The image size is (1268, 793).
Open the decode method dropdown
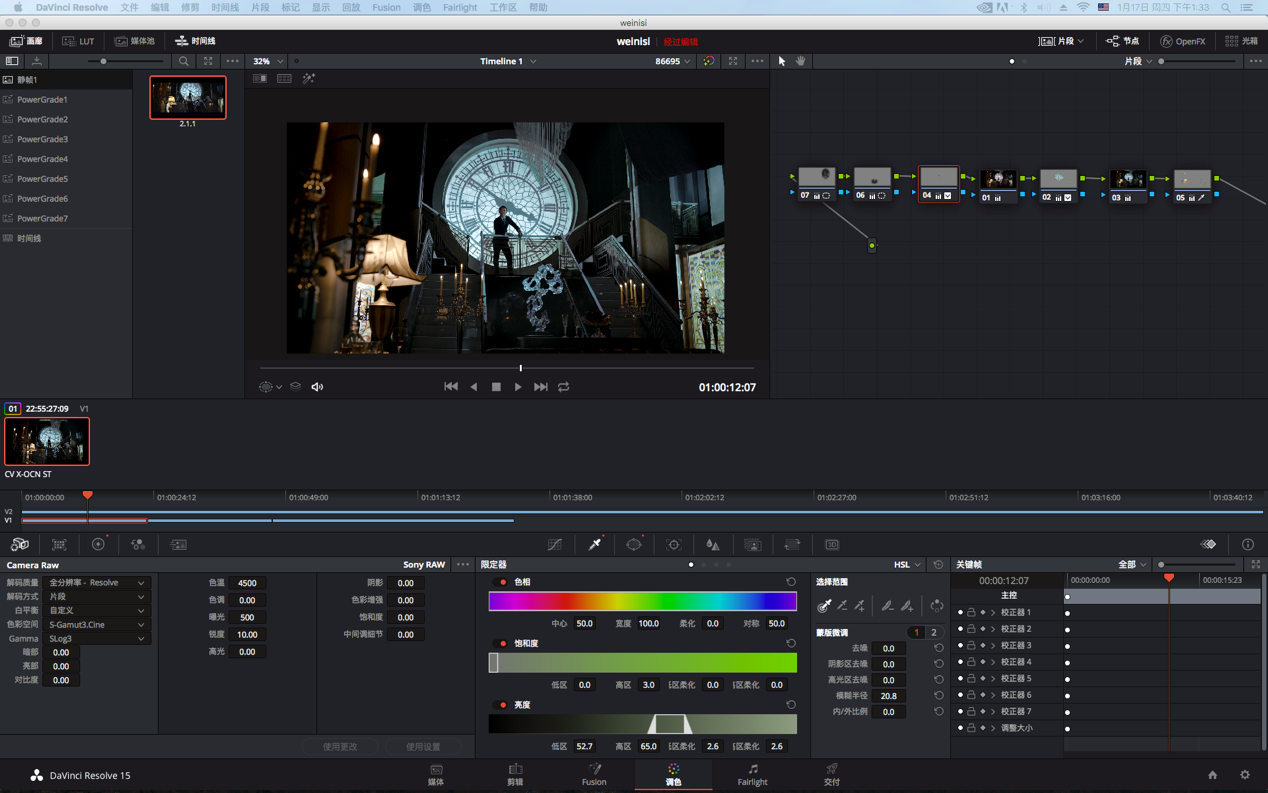[x=97, y=596]
